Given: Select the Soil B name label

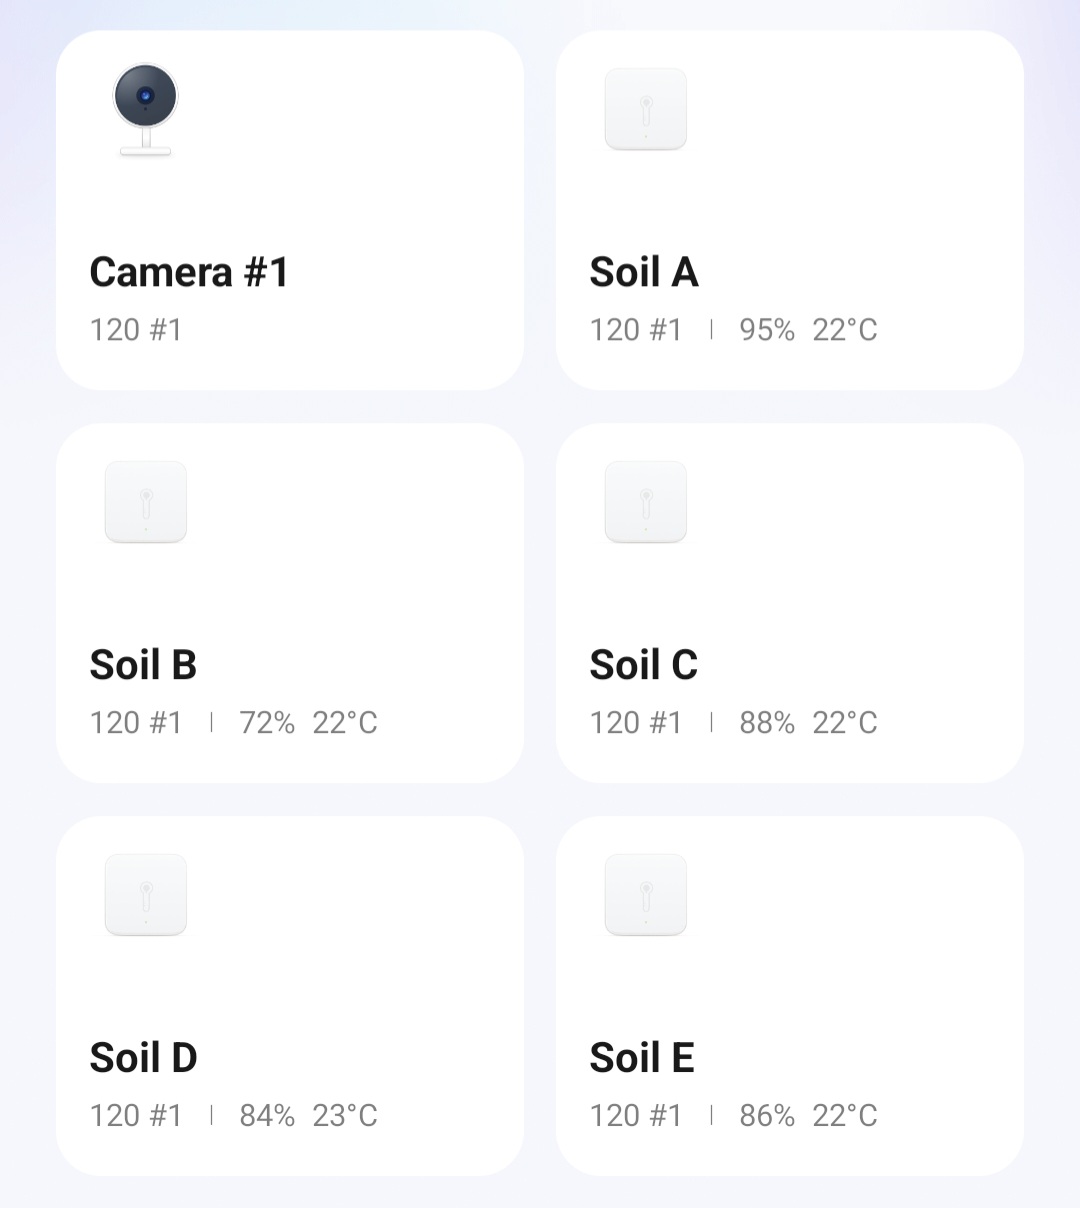Looking at the screenshot, I should tap(143, 665).
